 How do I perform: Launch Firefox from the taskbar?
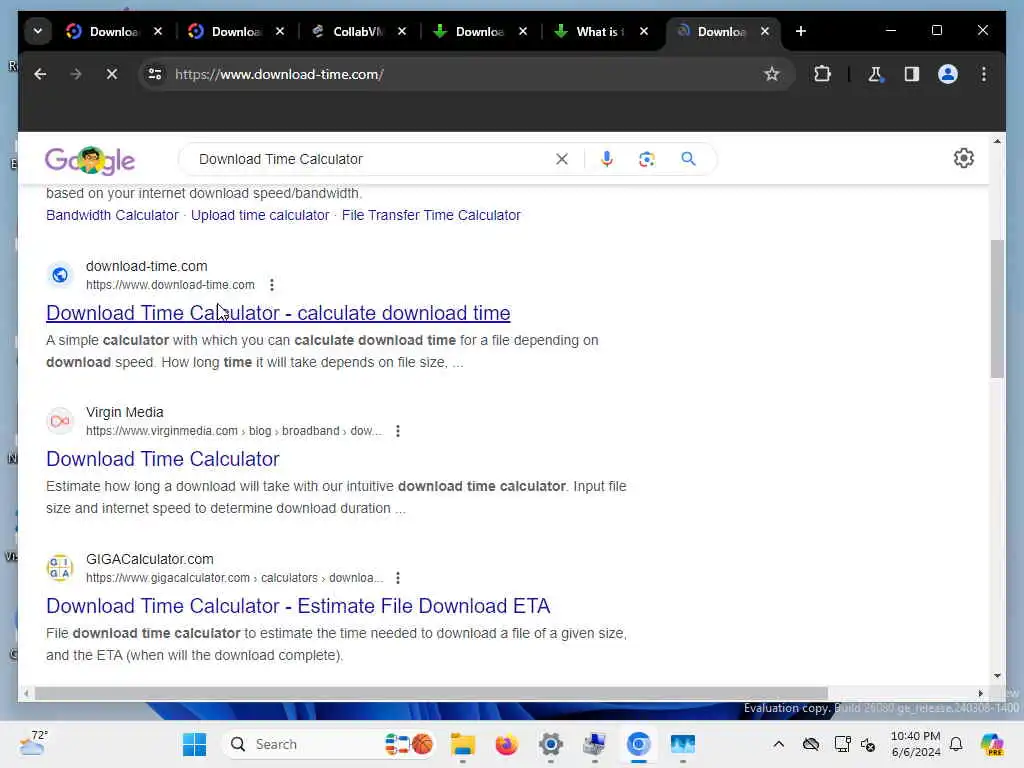506,744
